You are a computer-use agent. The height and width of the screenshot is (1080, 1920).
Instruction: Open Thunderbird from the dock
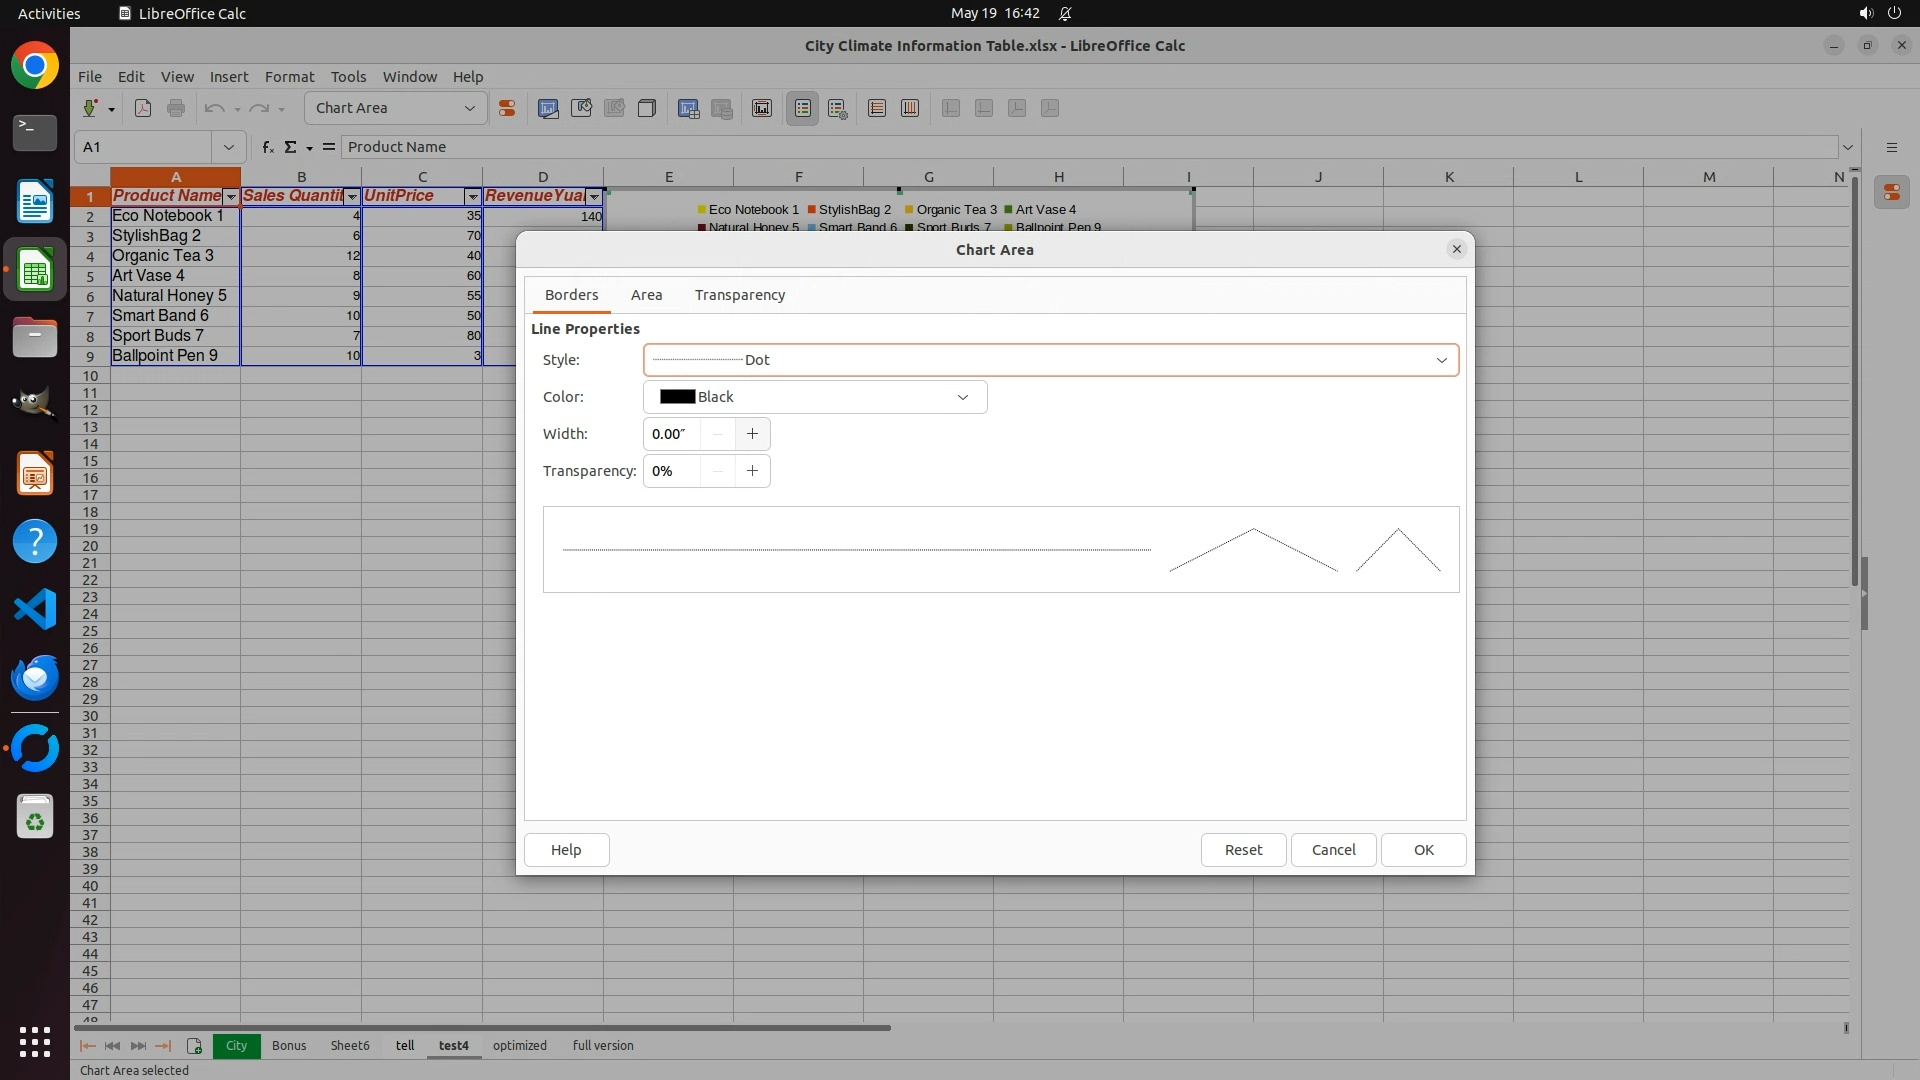point(35,678)
